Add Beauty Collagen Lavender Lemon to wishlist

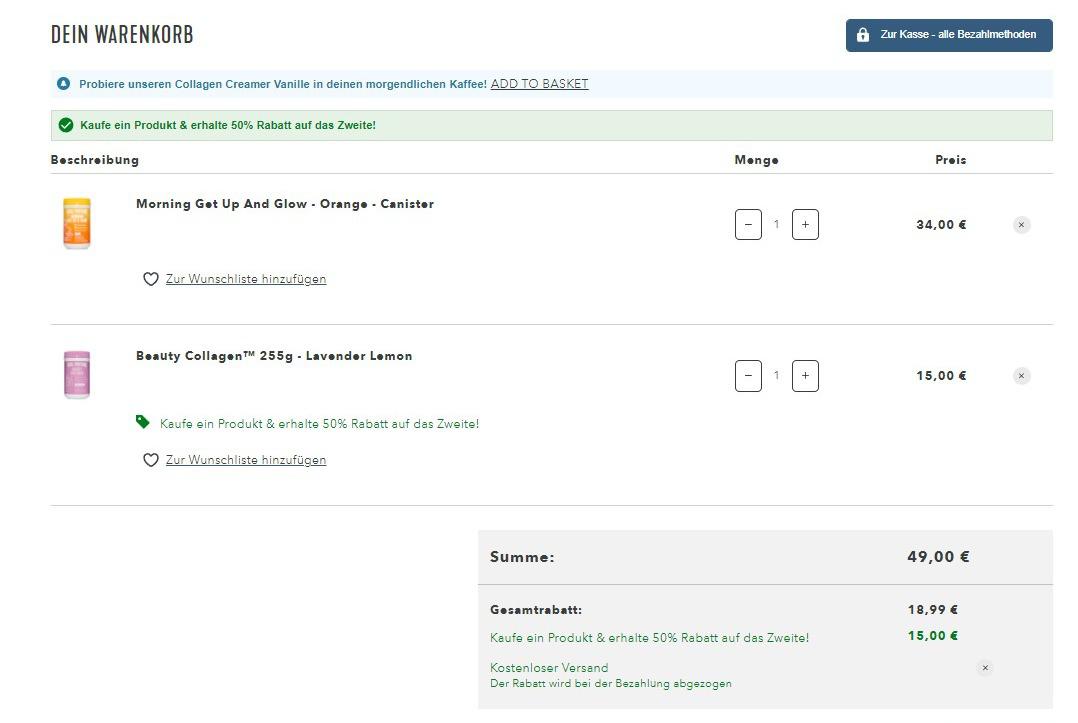click(245, 460)
